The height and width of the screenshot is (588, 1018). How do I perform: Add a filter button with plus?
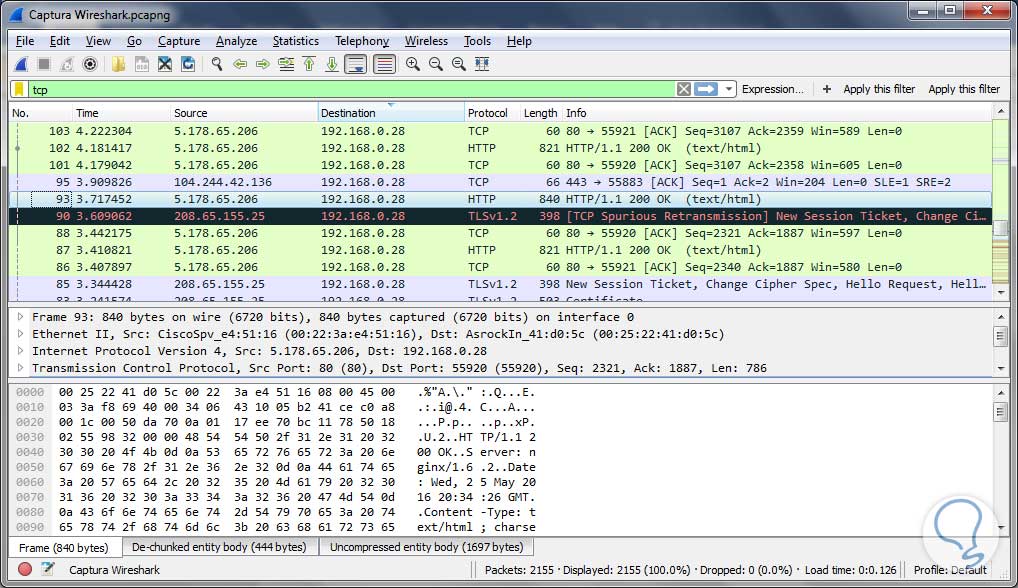click(826, 90)
